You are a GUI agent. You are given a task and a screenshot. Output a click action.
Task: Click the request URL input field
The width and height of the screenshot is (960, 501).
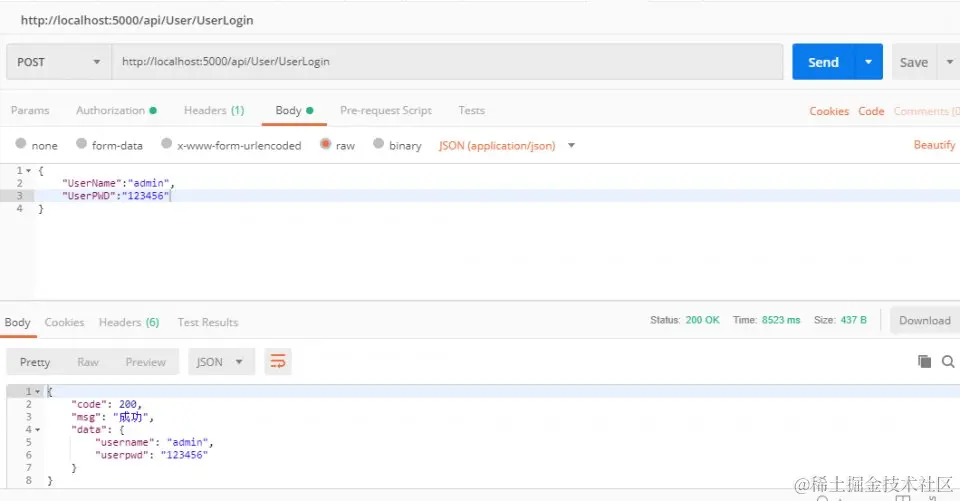coord(448,62)
